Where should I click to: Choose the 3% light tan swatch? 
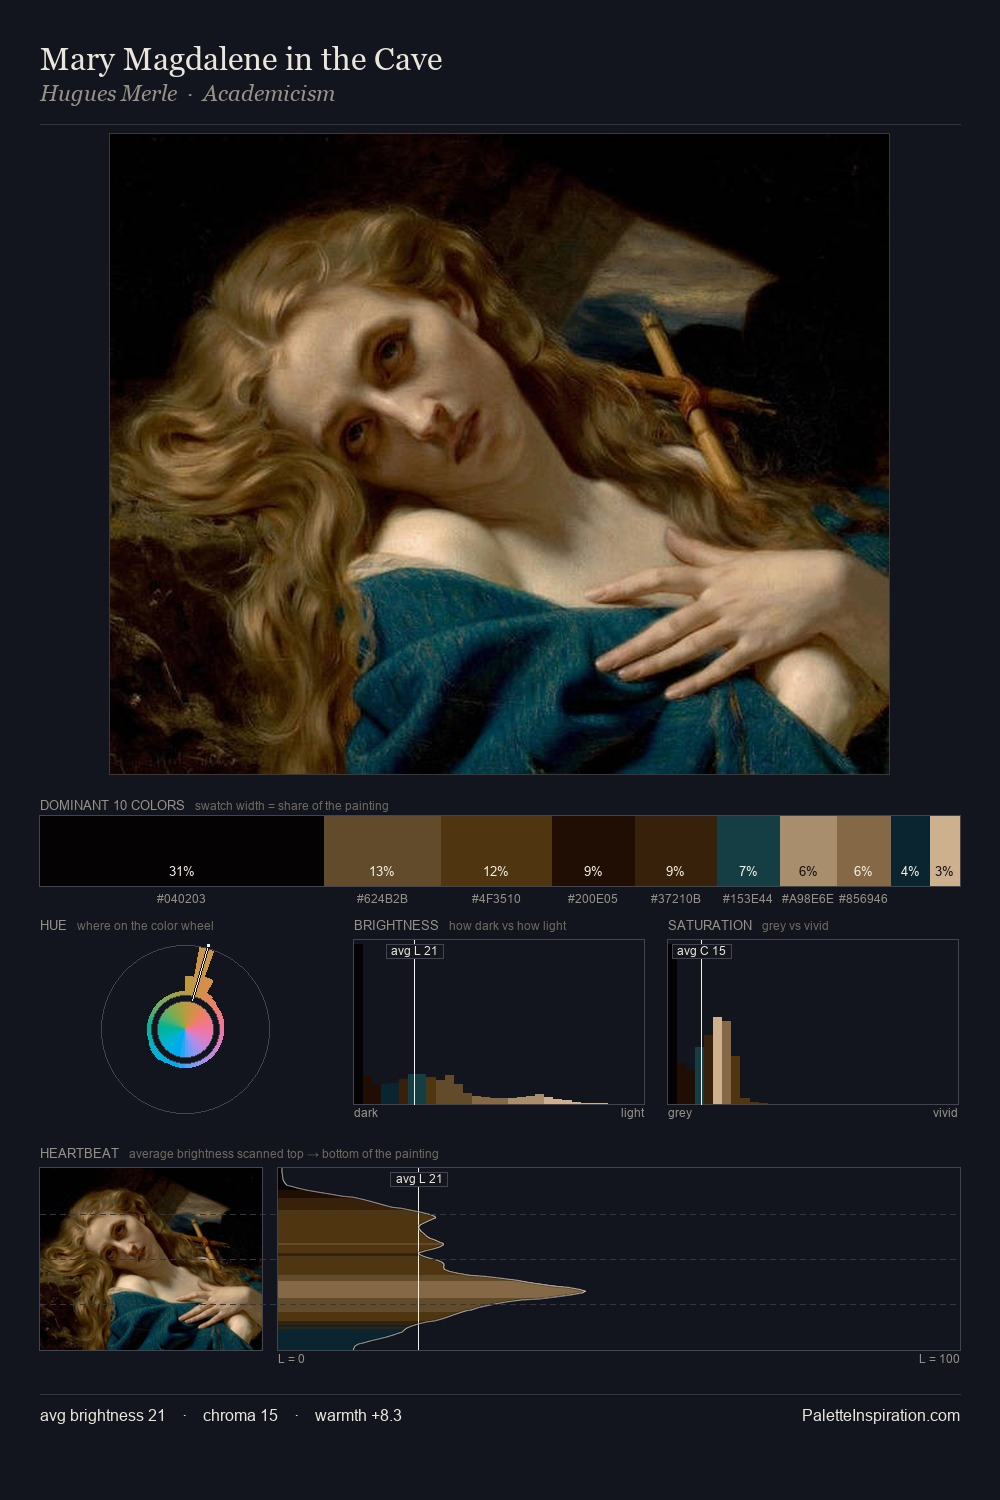click(945, 851)
